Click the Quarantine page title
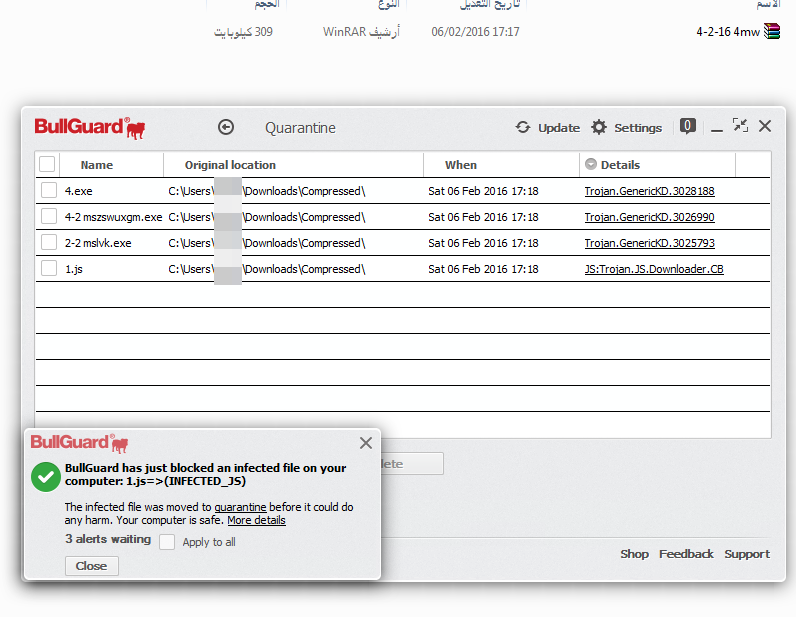796x617 pixels. (300, 128)
